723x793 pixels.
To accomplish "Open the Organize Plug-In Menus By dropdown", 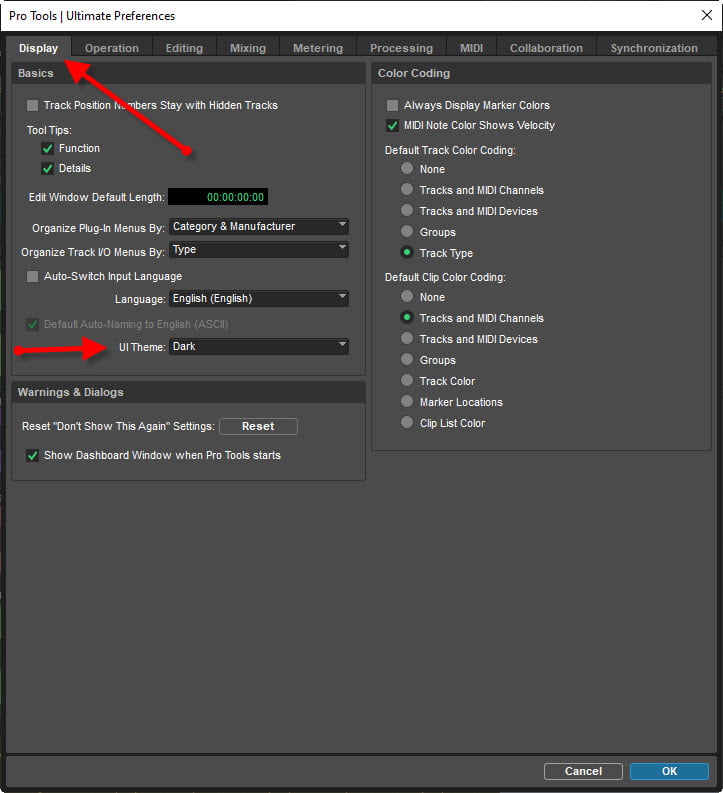I will coord(259,226).
